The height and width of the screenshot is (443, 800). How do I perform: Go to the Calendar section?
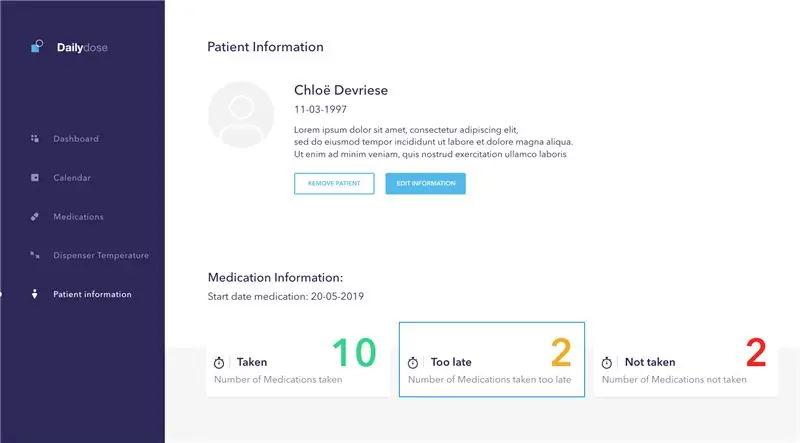click(x=72, y=178)
